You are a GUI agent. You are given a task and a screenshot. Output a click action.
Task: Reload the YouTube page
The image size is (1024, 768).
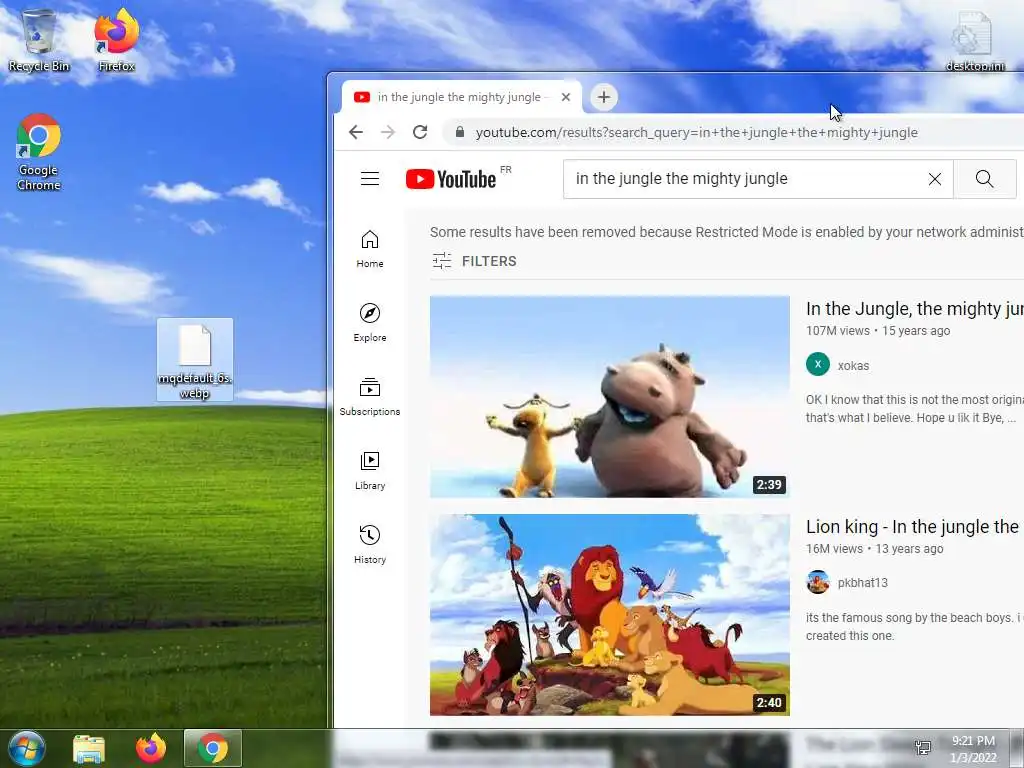[420, 133]
